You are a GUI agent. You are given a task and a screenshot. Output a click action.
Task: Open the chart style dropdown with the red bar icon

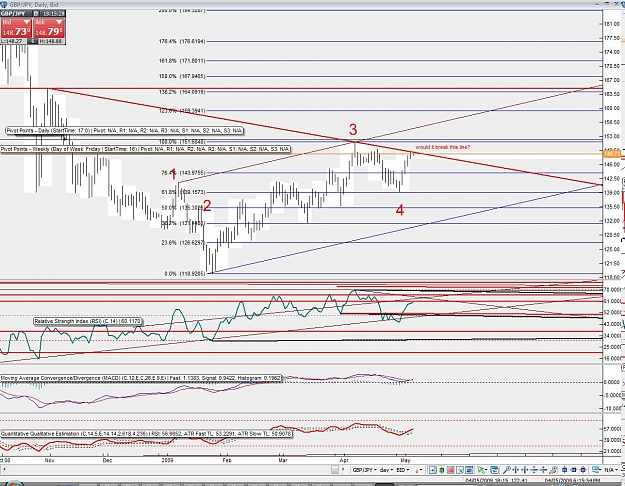pos(419,470)
